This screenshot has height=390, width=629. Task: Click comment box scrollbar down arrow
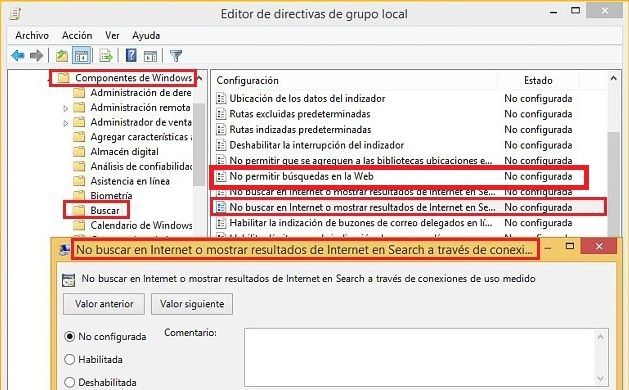601,379
